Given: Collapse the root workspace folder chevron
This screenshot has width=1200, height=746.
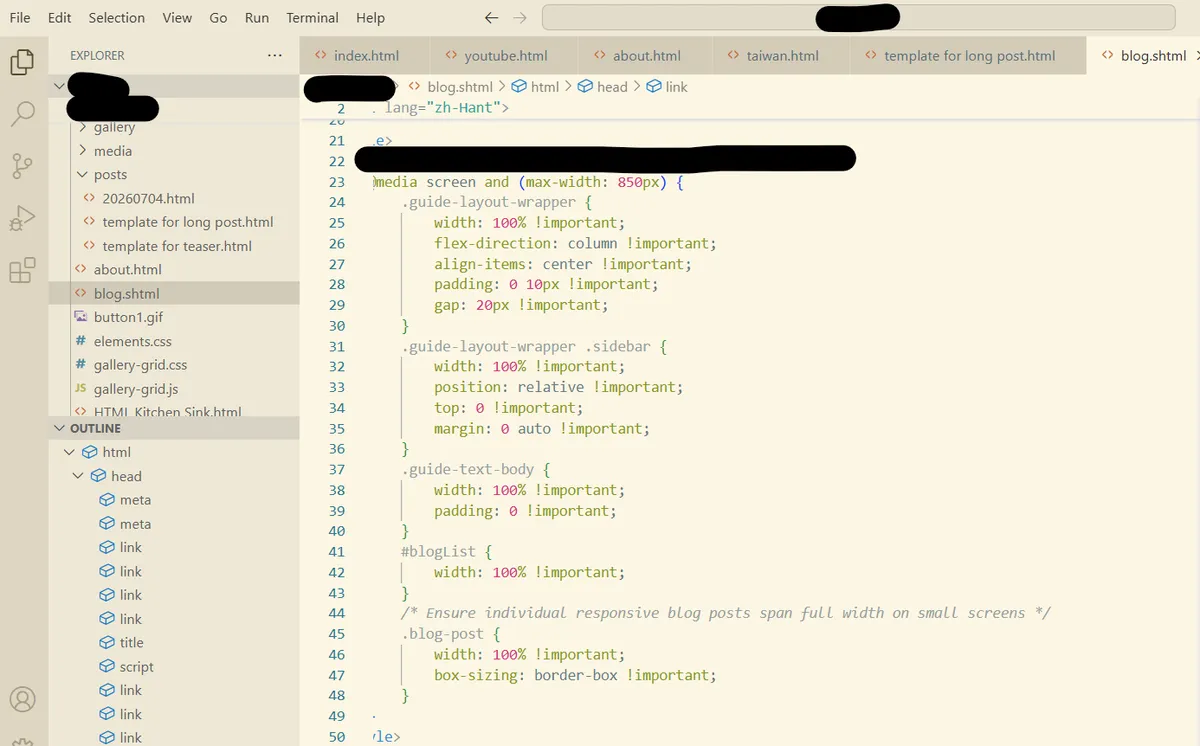Looking at the screenshot, I should [x=58, y=86].
